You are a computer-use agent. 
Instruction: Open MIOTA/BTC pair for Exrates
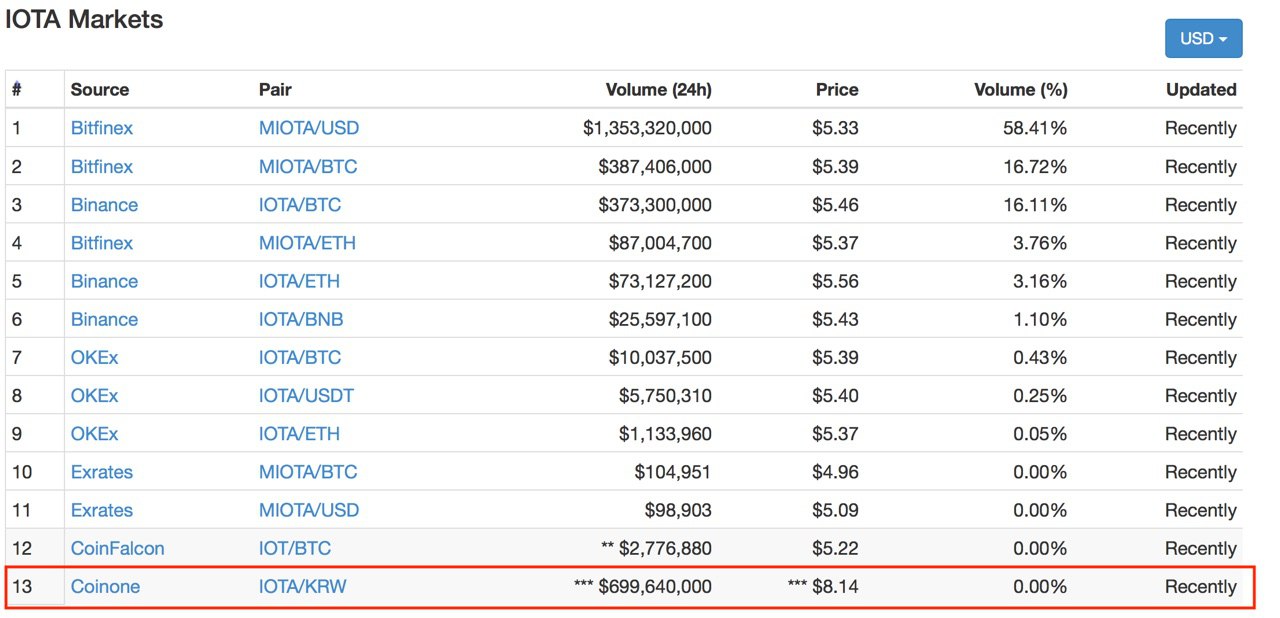pyautogui.click(x=308, y=471)
